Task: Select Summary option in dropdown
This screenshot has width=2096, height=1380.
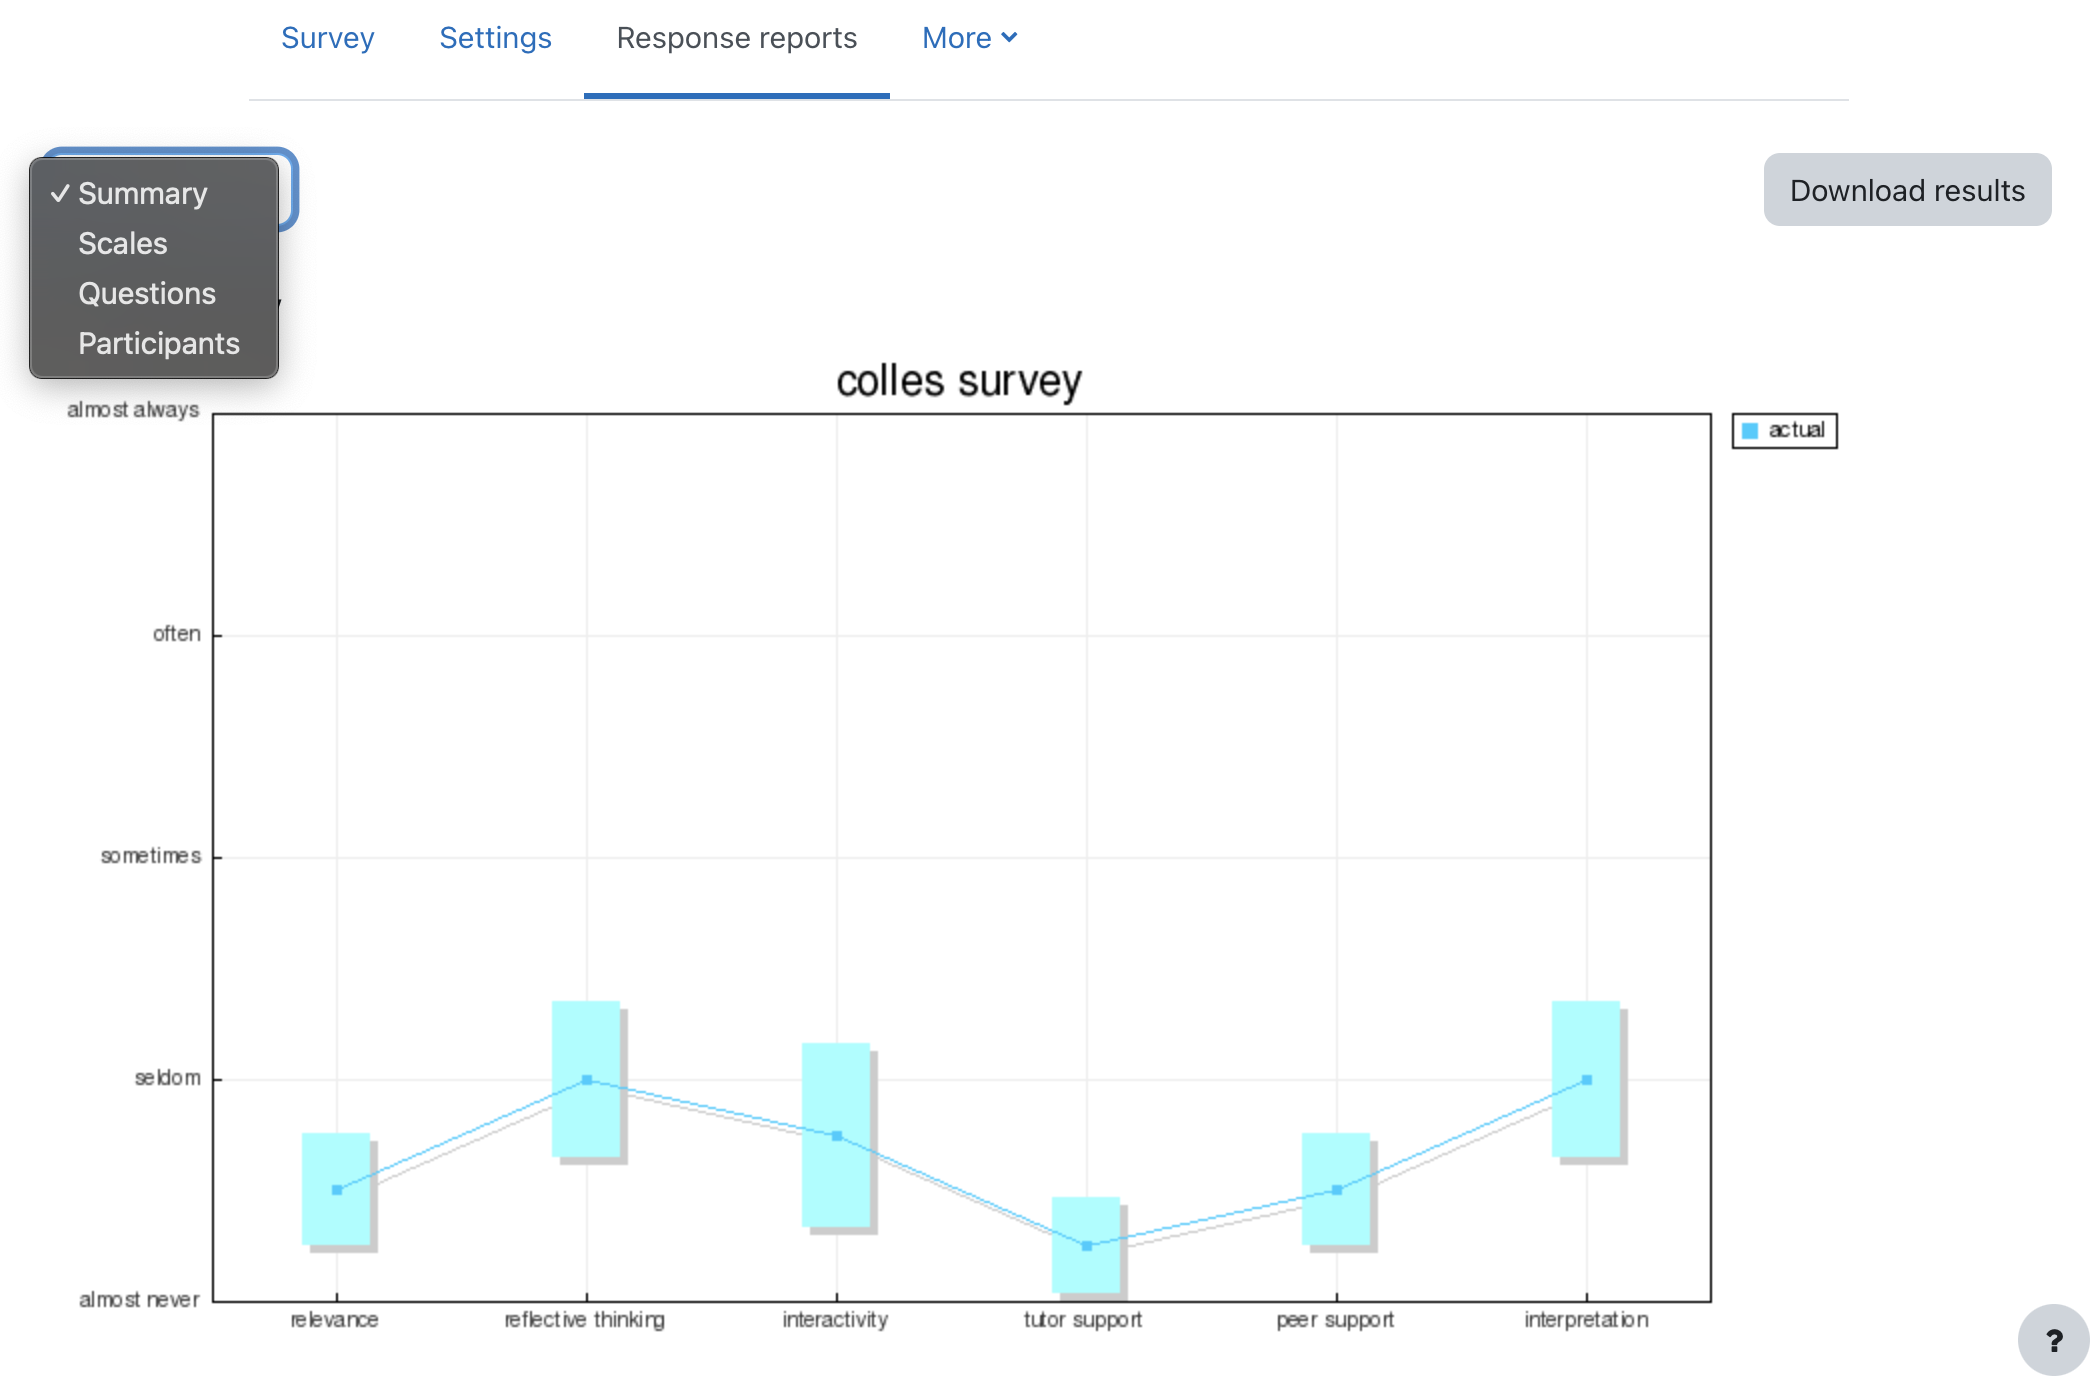Action: click(142, 193)
